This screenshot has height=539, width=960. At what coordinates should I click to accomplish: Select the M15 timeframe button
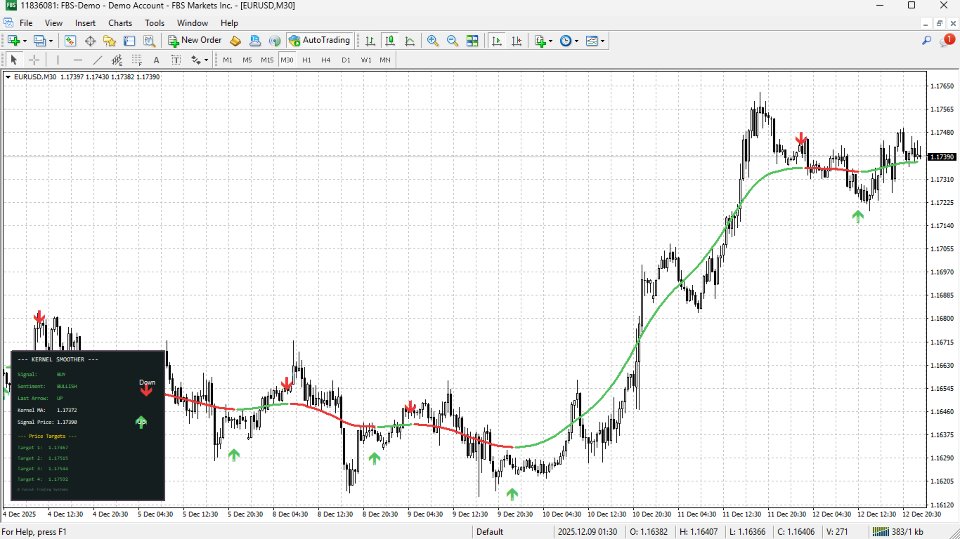(x=267, y=60)
